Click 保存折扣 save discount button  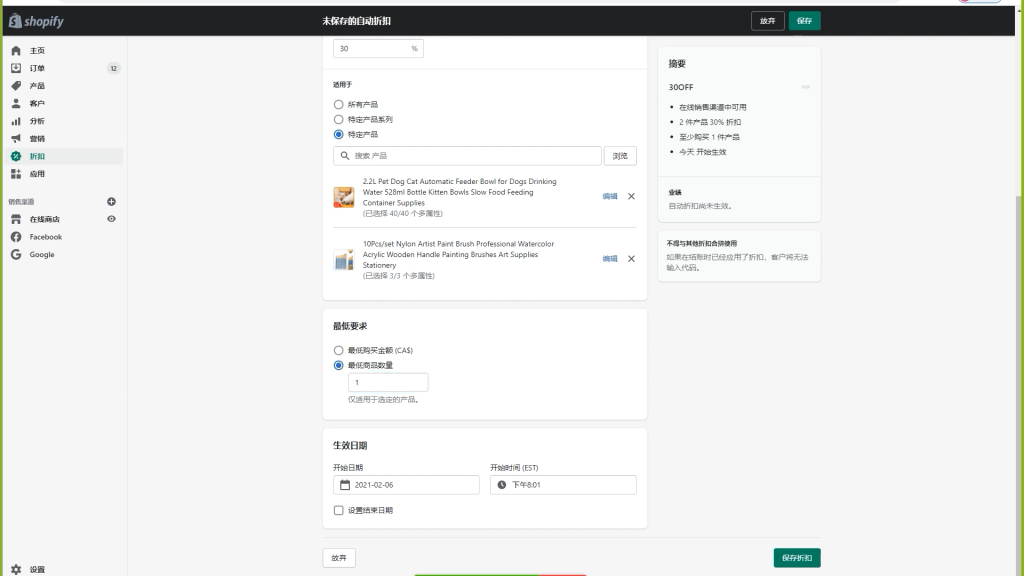[x=796, y=558]
